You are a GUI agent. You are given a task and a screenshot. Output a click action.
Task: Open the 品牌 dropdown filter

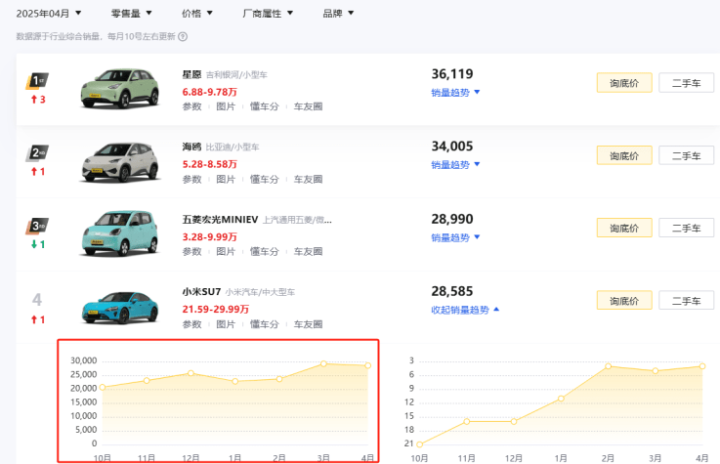coord(338,13)
